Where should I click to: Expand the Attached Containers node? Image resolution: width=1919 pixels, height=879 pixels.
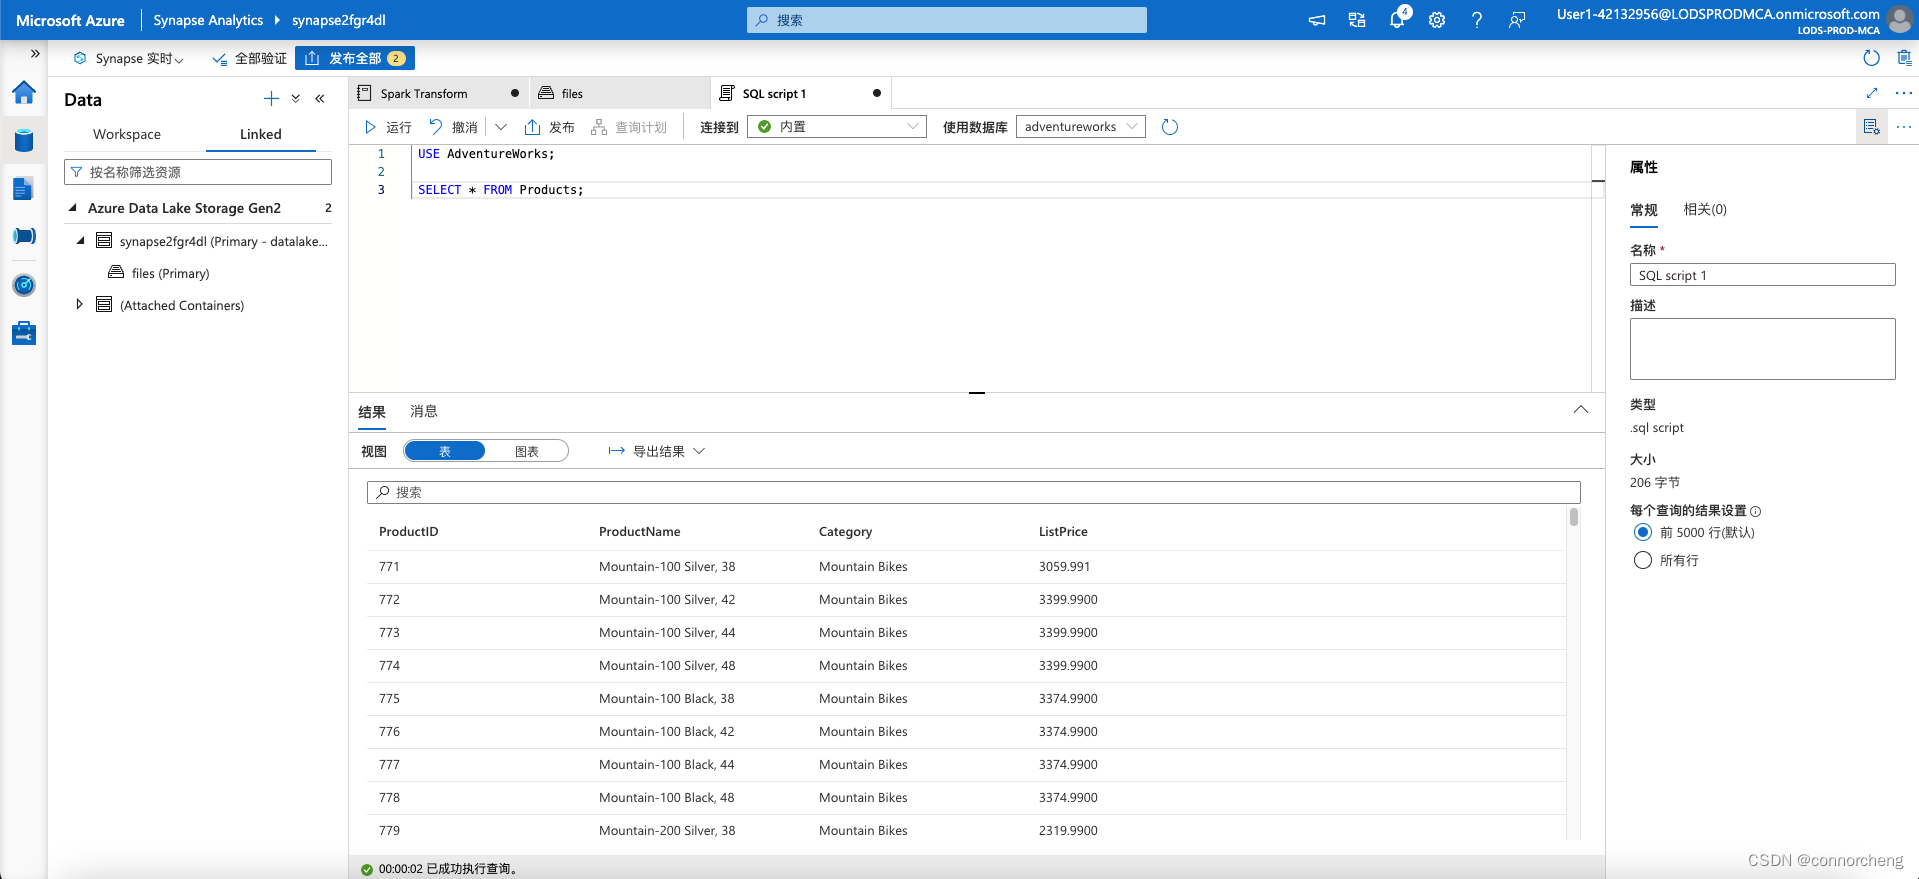(x=80, y=304)
